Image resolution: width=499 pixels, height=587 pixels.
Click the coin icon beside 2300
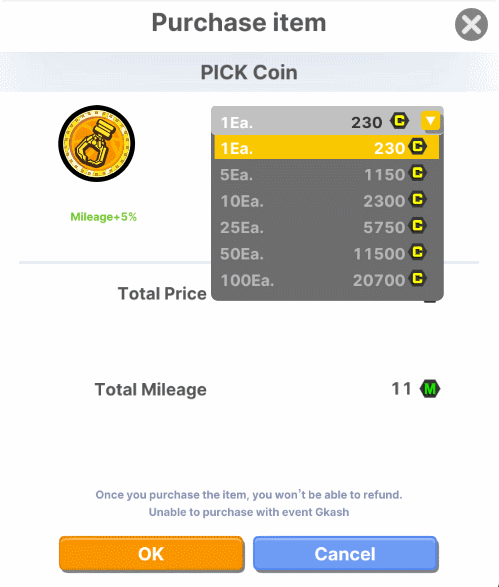coord(417,200)
